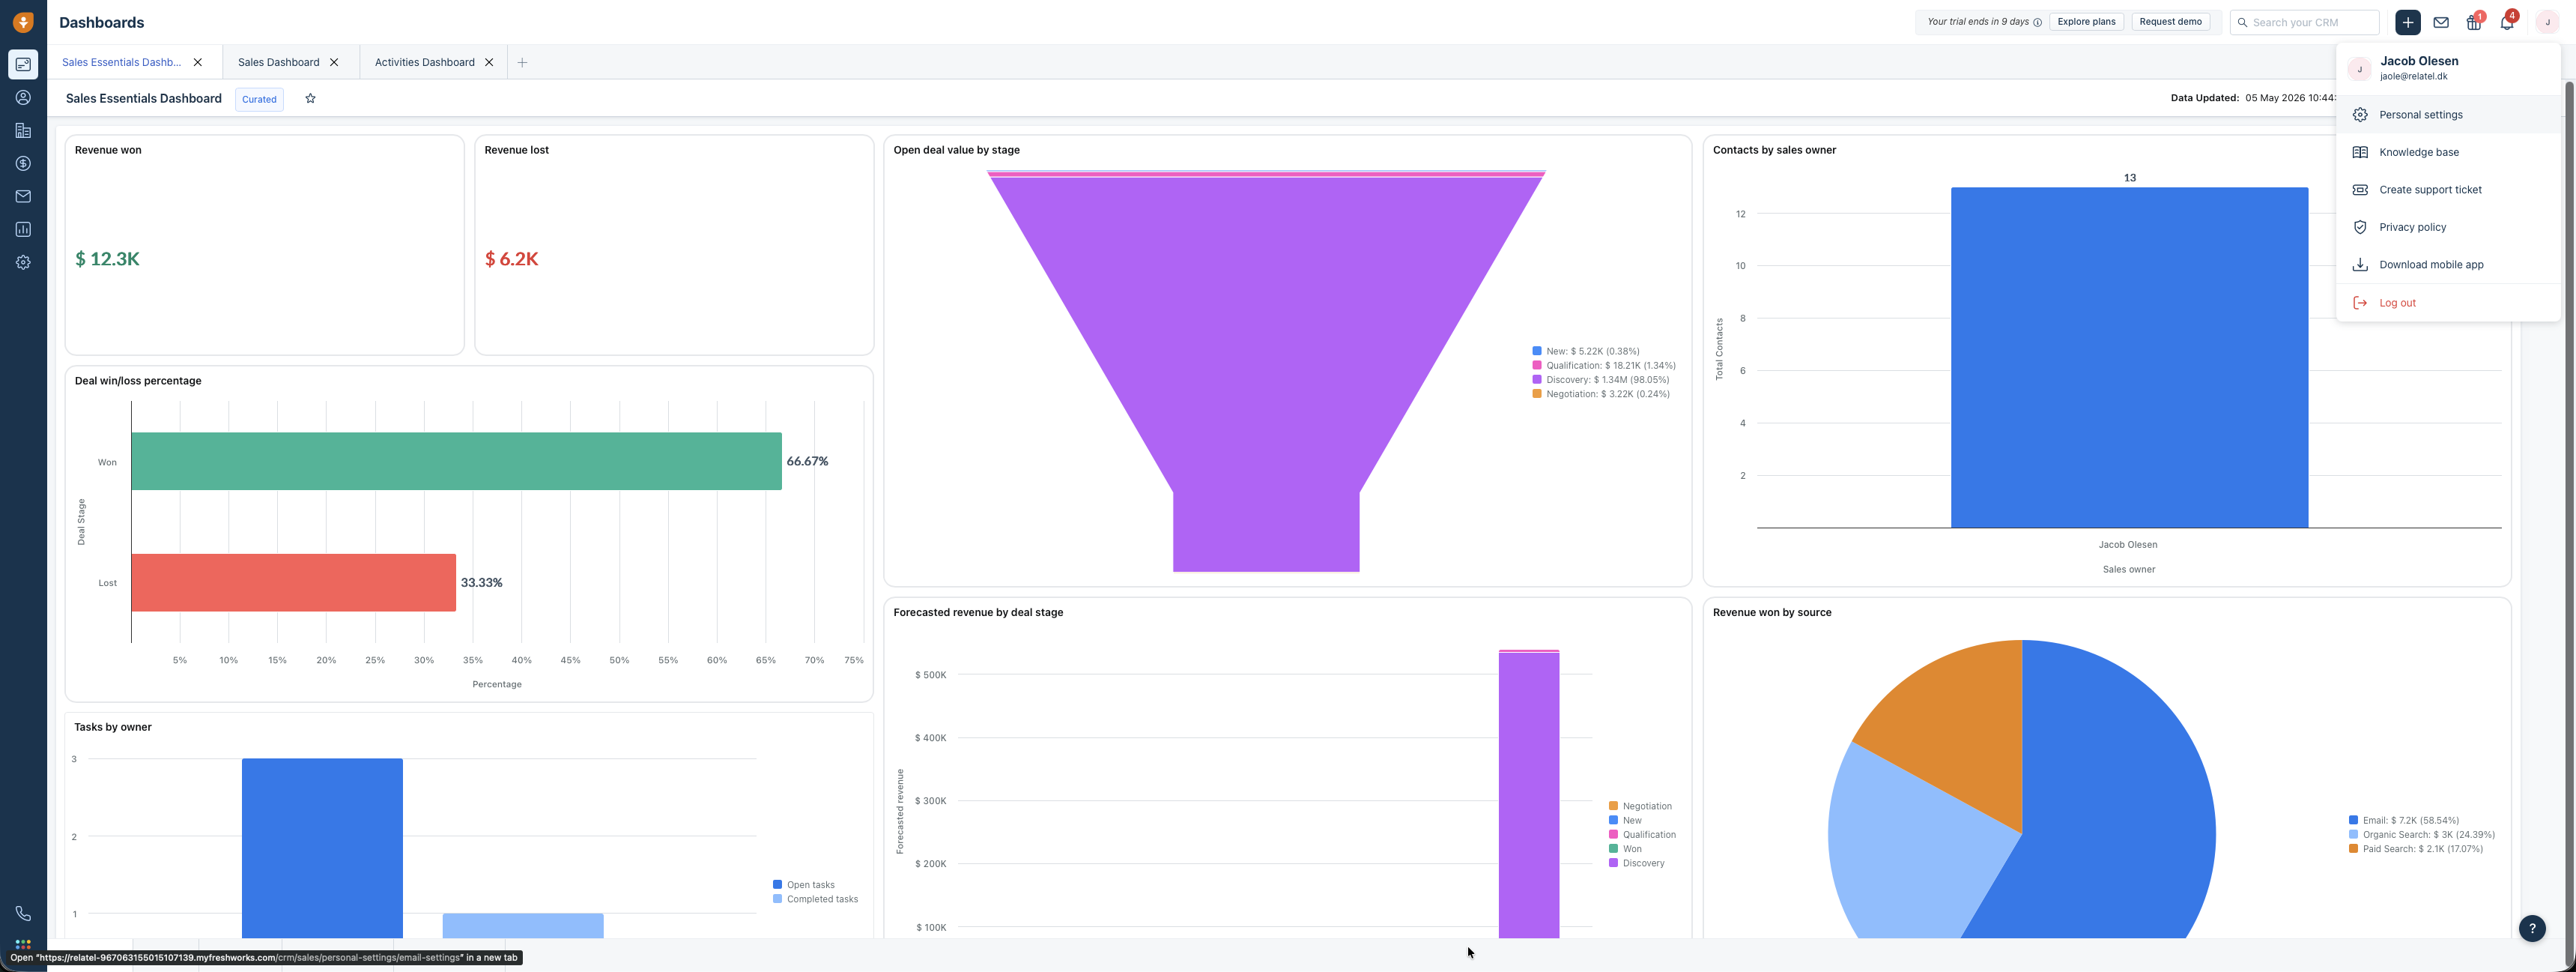Switch to the Activities Dashboard tab
Image resolution: width=2576 pixels, height=972 pixels.
click(425, 63)
